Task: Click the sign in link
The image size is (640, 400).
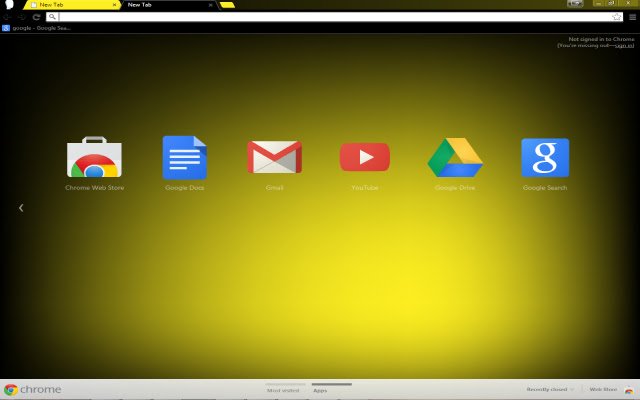Action: pos(624,45)
